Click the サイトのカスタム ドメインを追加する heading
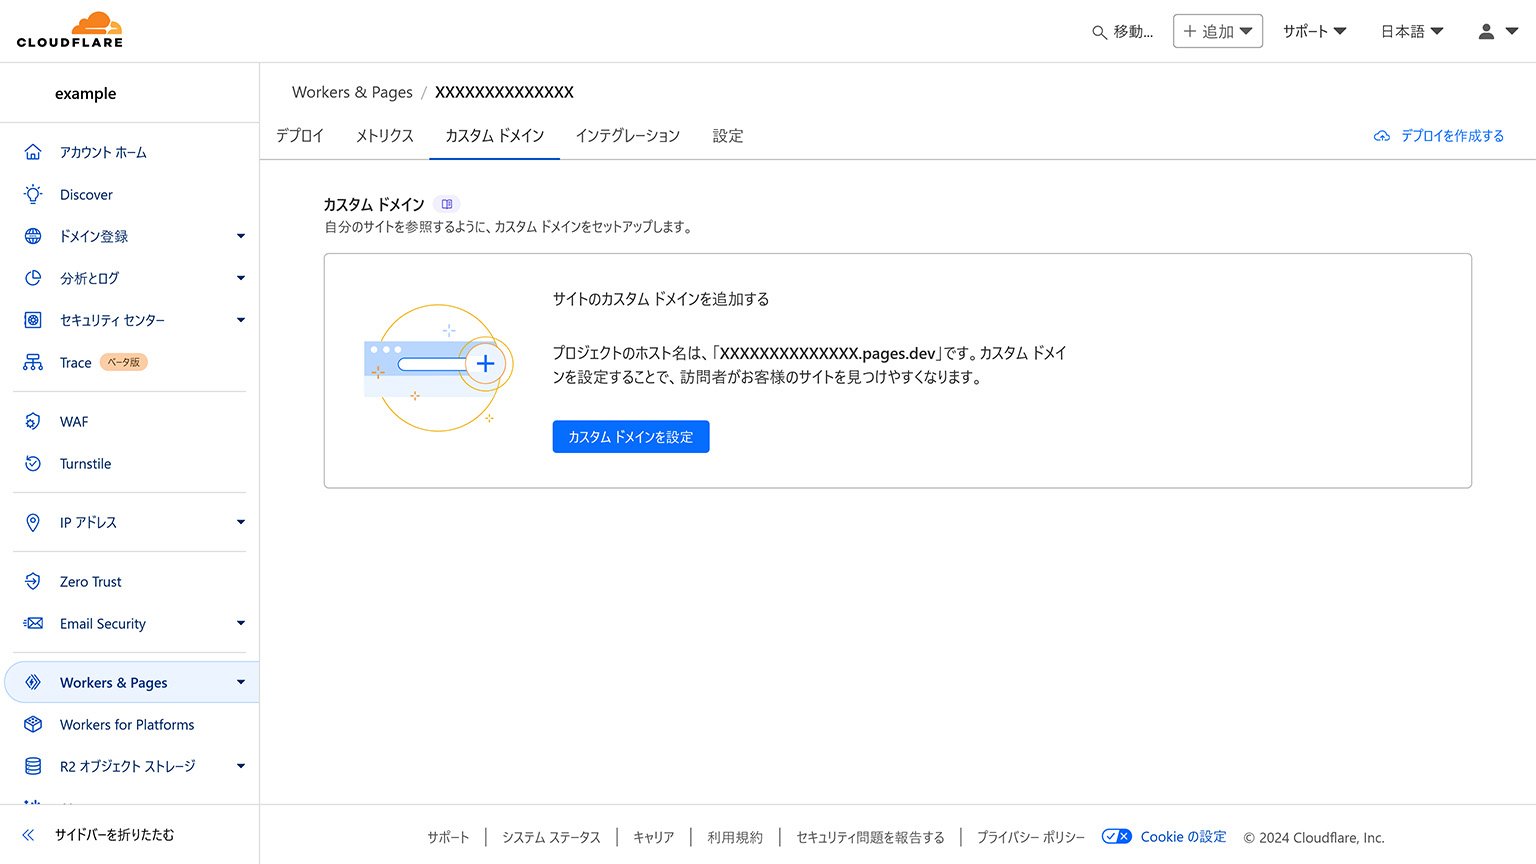1536x864 pixels. coord(661,299)
